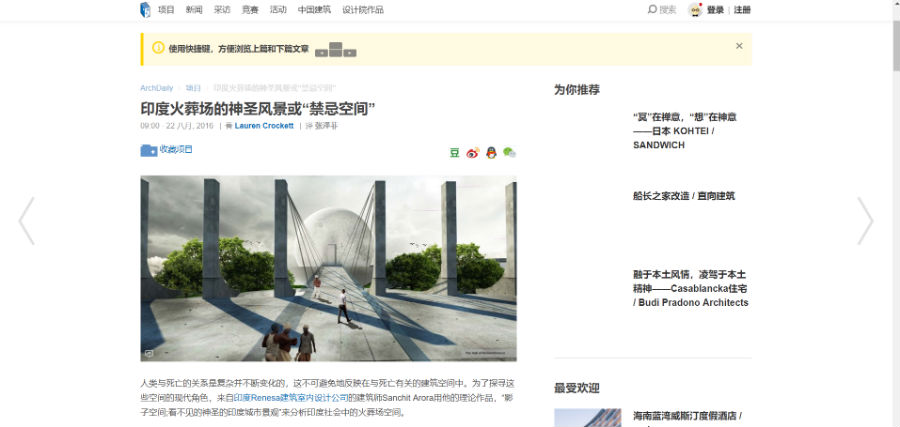Screen dimensions: 900x427
Task: Share article via WeChat icon
Action: (509, 153)
